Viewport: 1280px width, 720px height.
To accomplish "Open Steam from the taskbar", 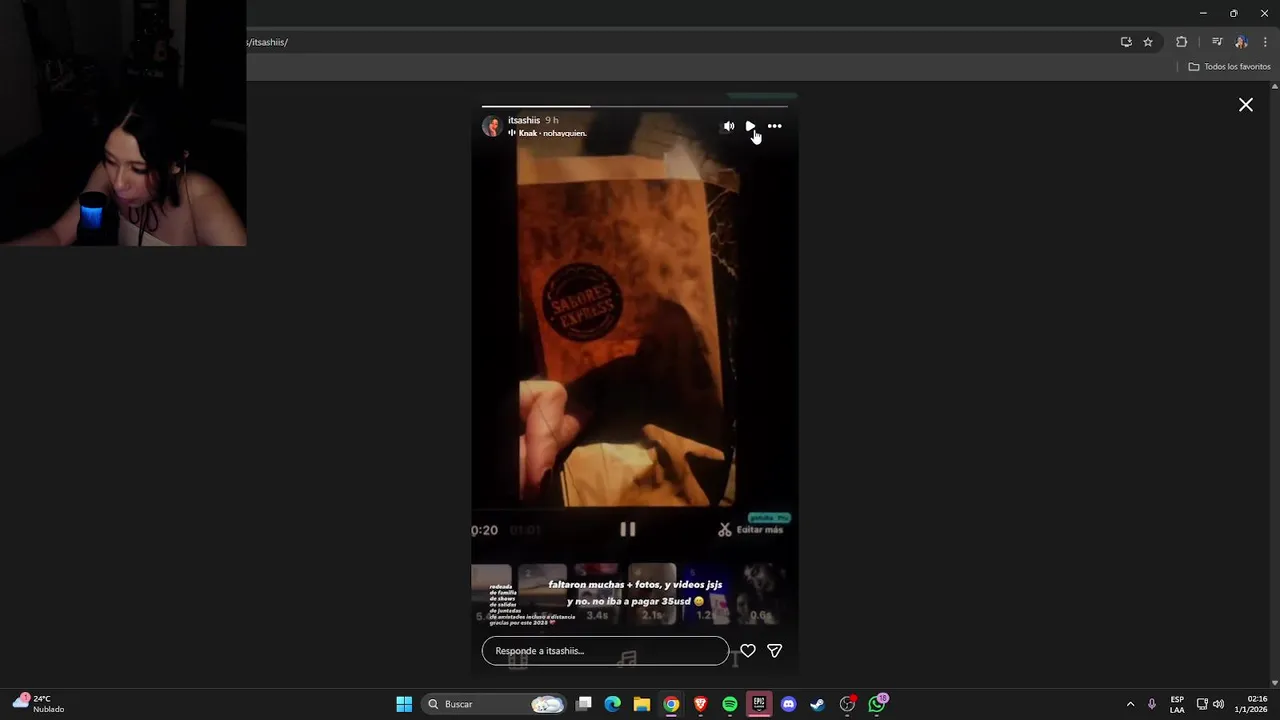I will coord(817,704).
